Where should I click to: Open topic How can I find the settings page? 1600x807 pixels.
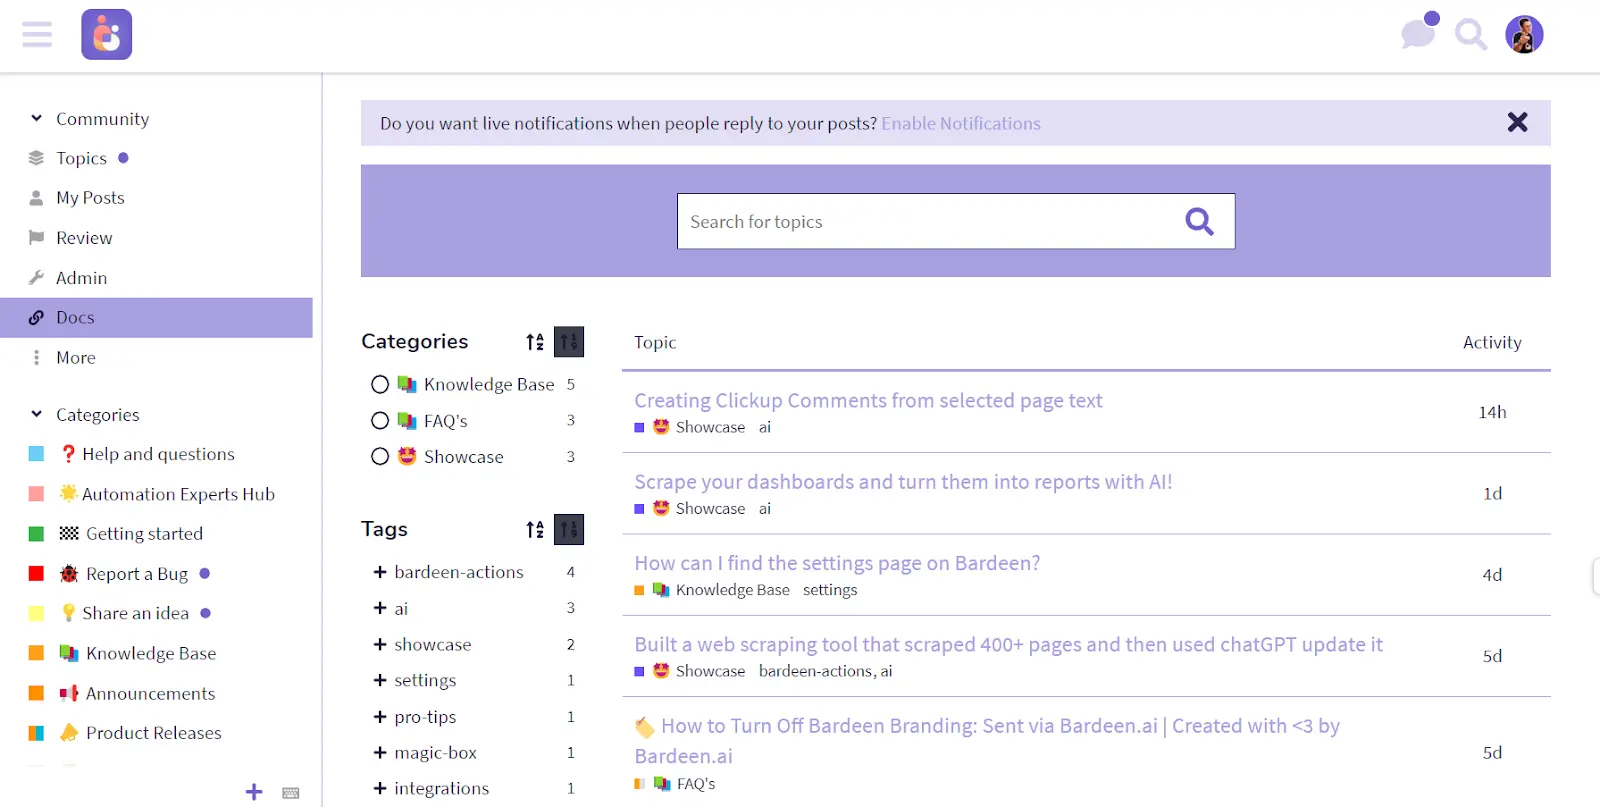click(x=837, y=563)
